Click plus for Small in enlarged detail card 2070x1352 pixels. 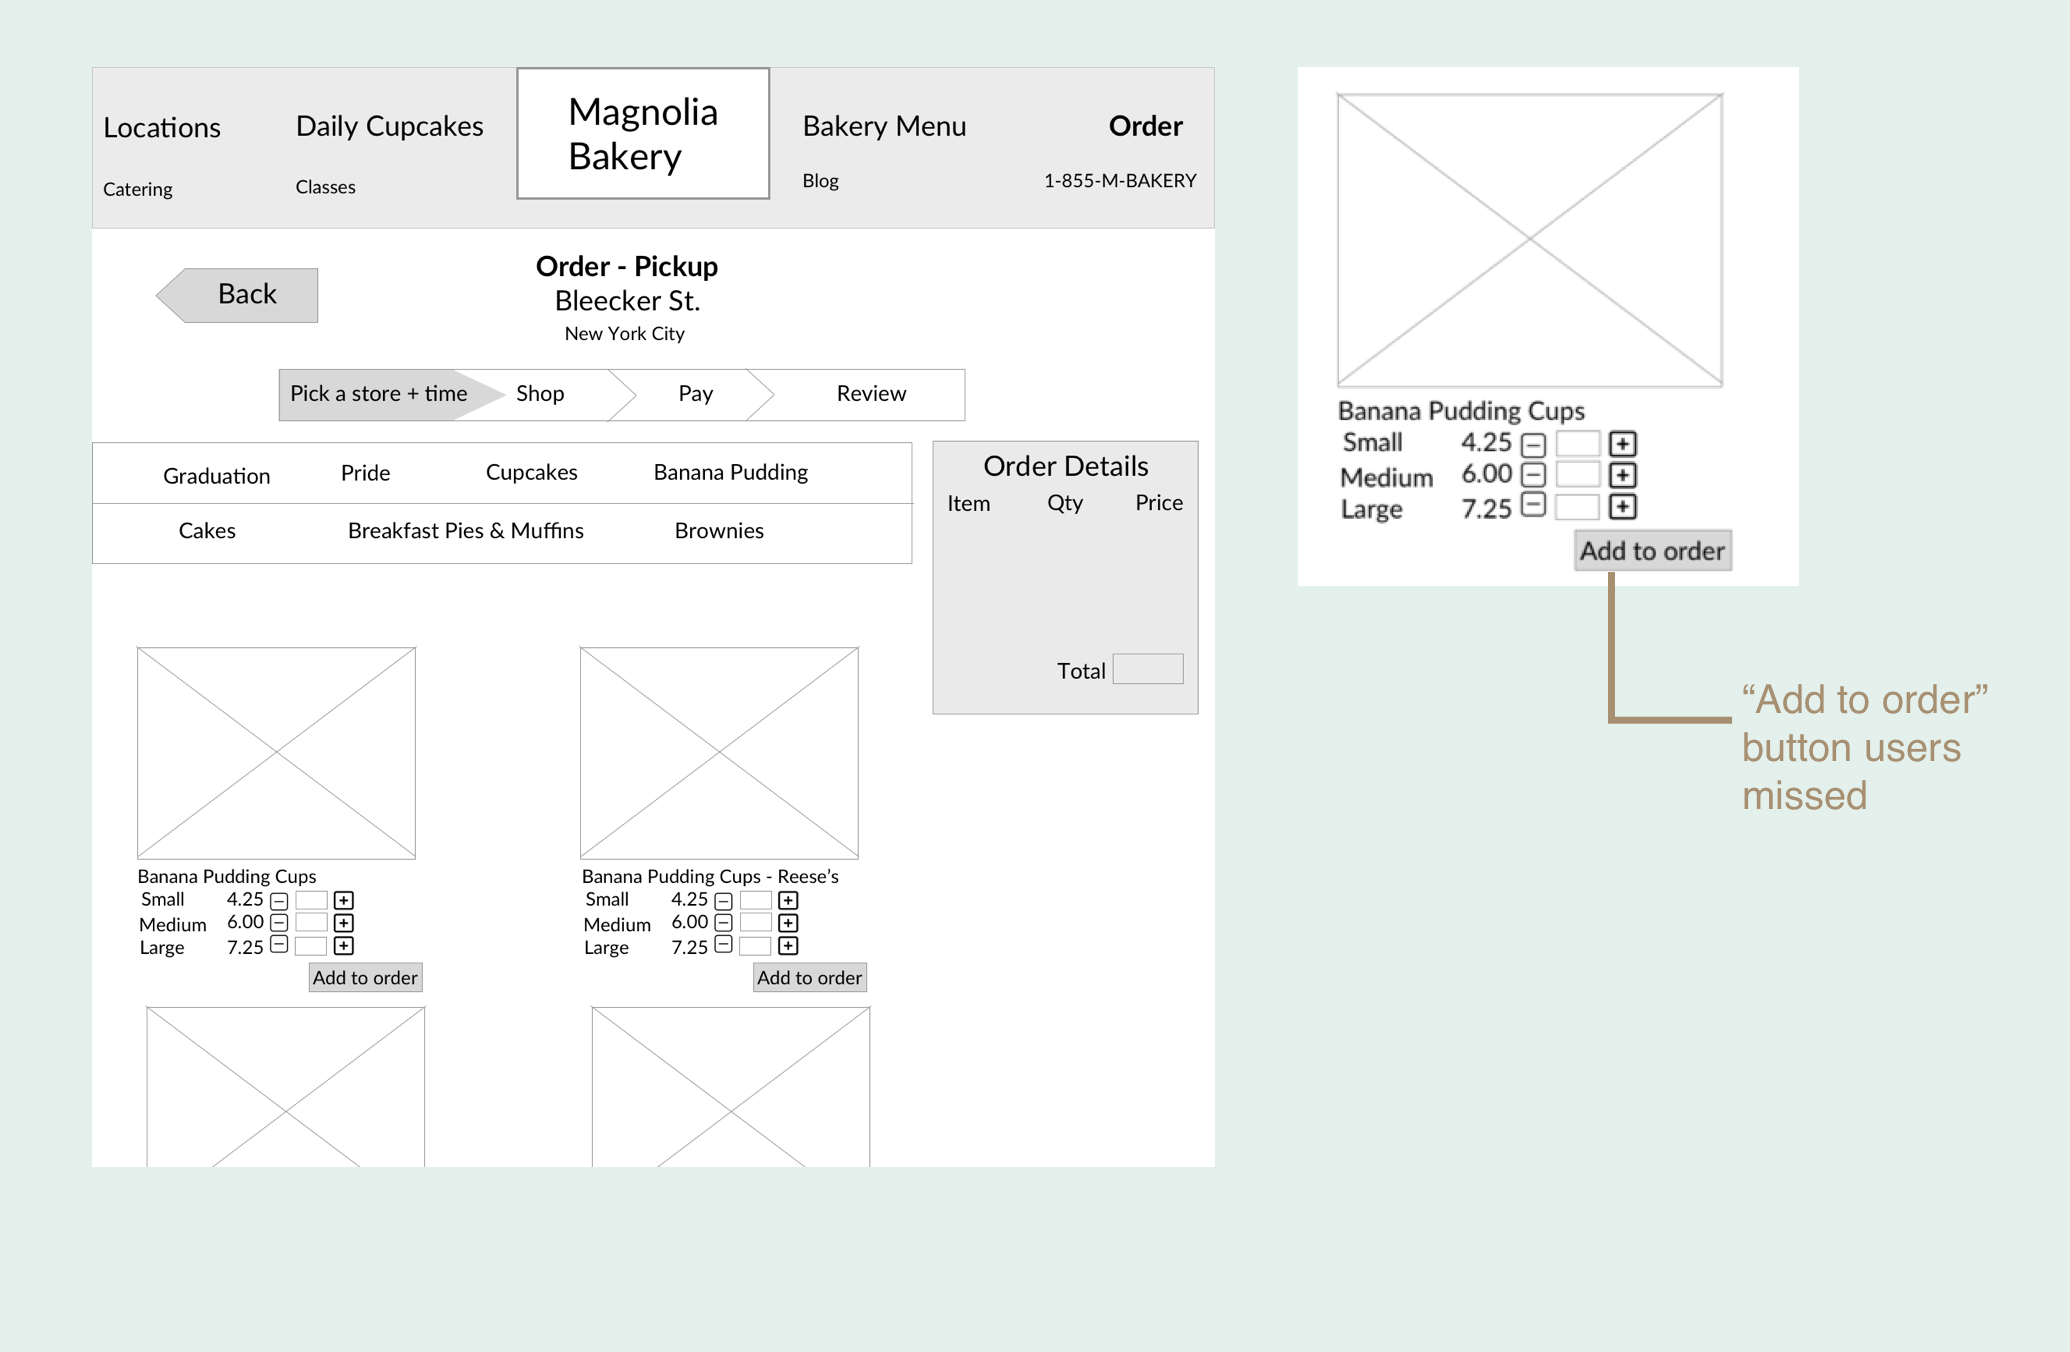coord(1623,443)
